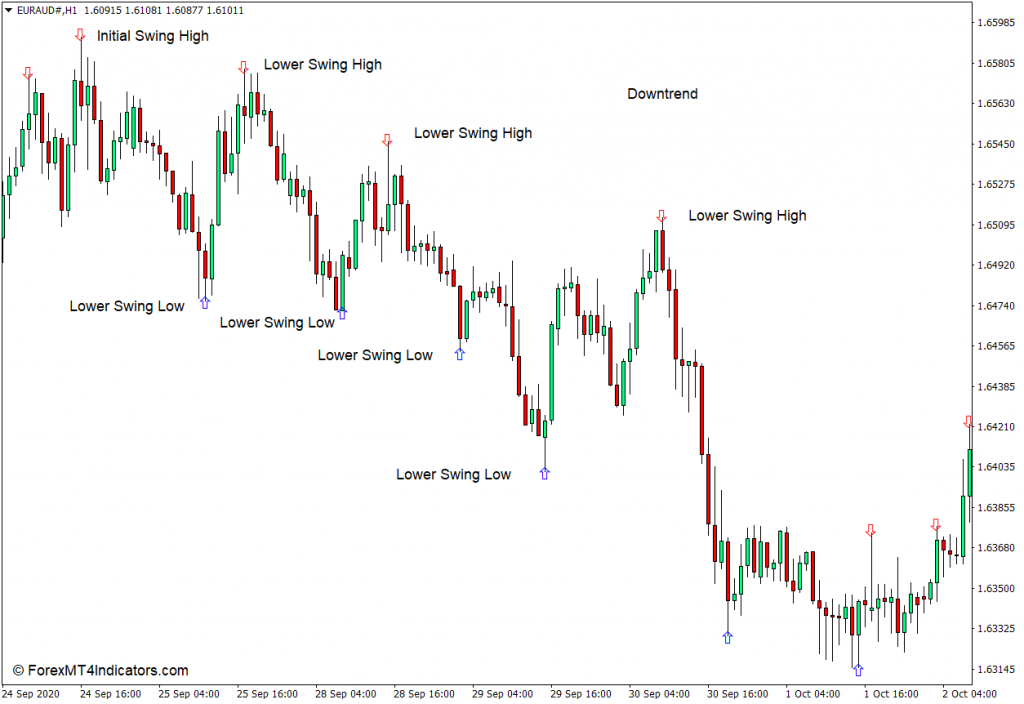Click time axis label '30 Sep 16:00'

coord(737,694)
